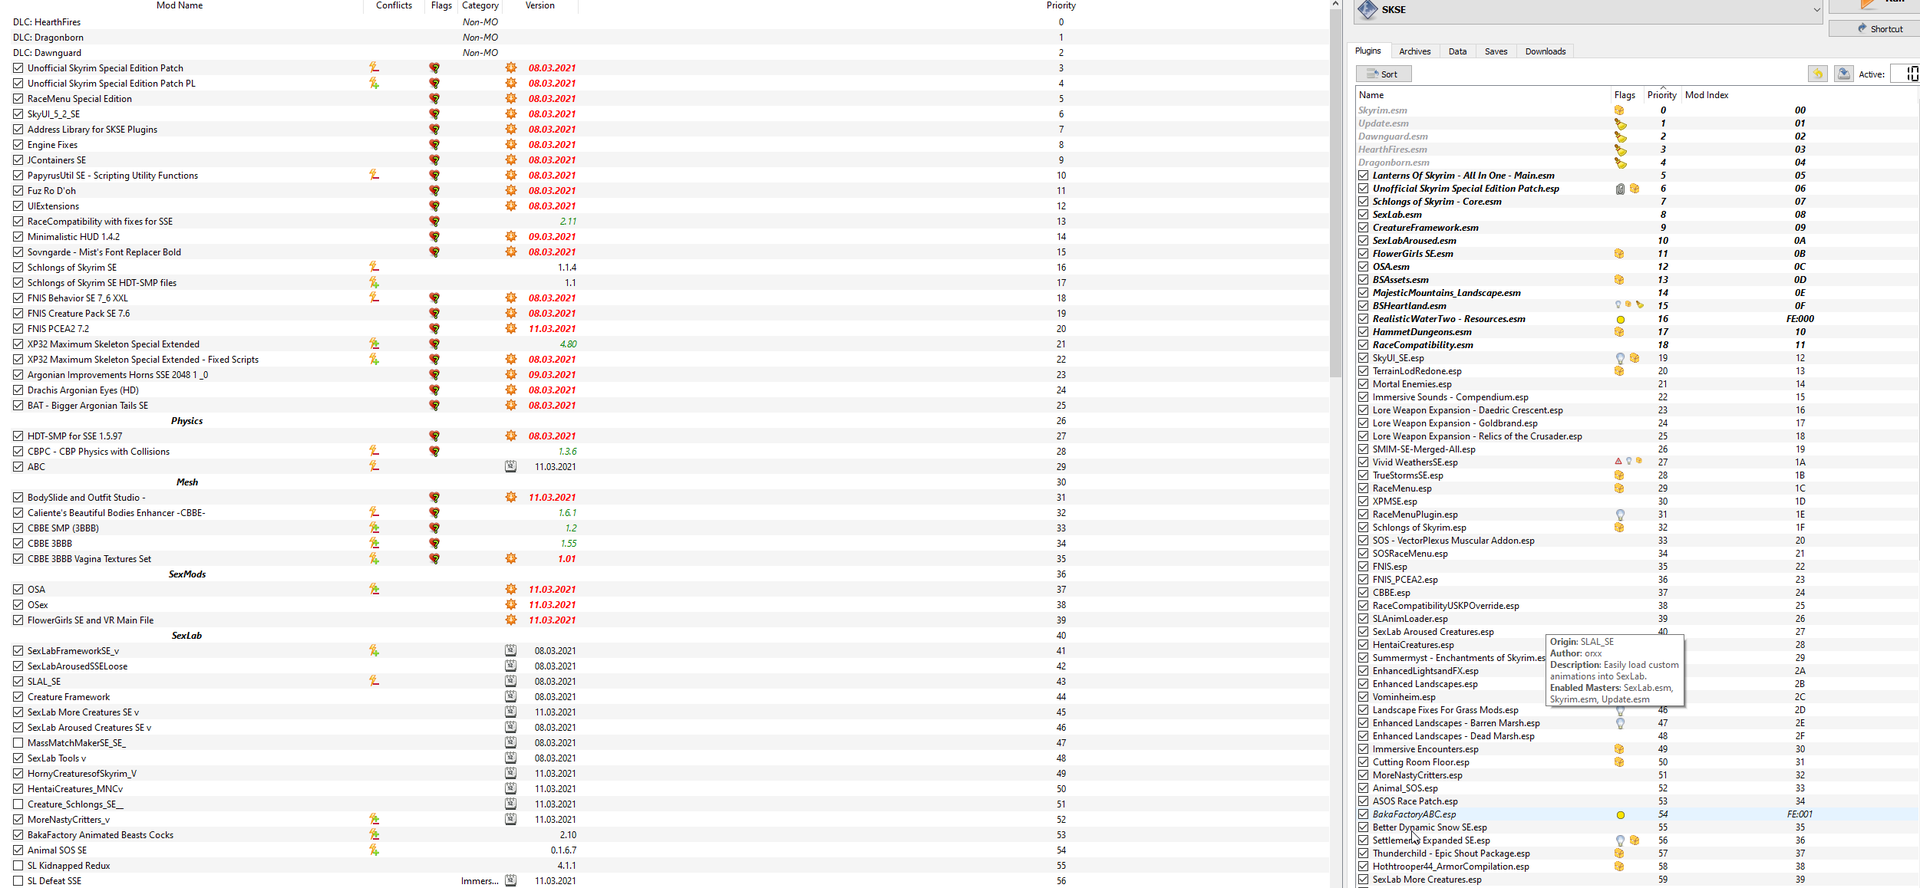Disable the SkyUI_5_2_SE mod checkbox
The width and height of the screenshot is (1920, 888).
click(x=18, y=114)
